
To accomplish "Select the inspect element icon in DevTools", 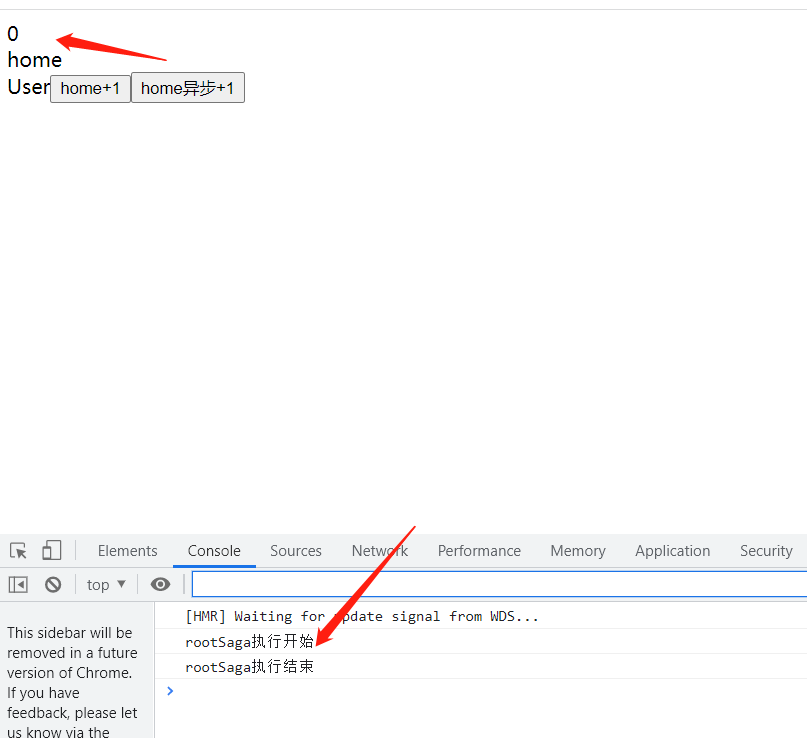I will click(x=19, y=551).
